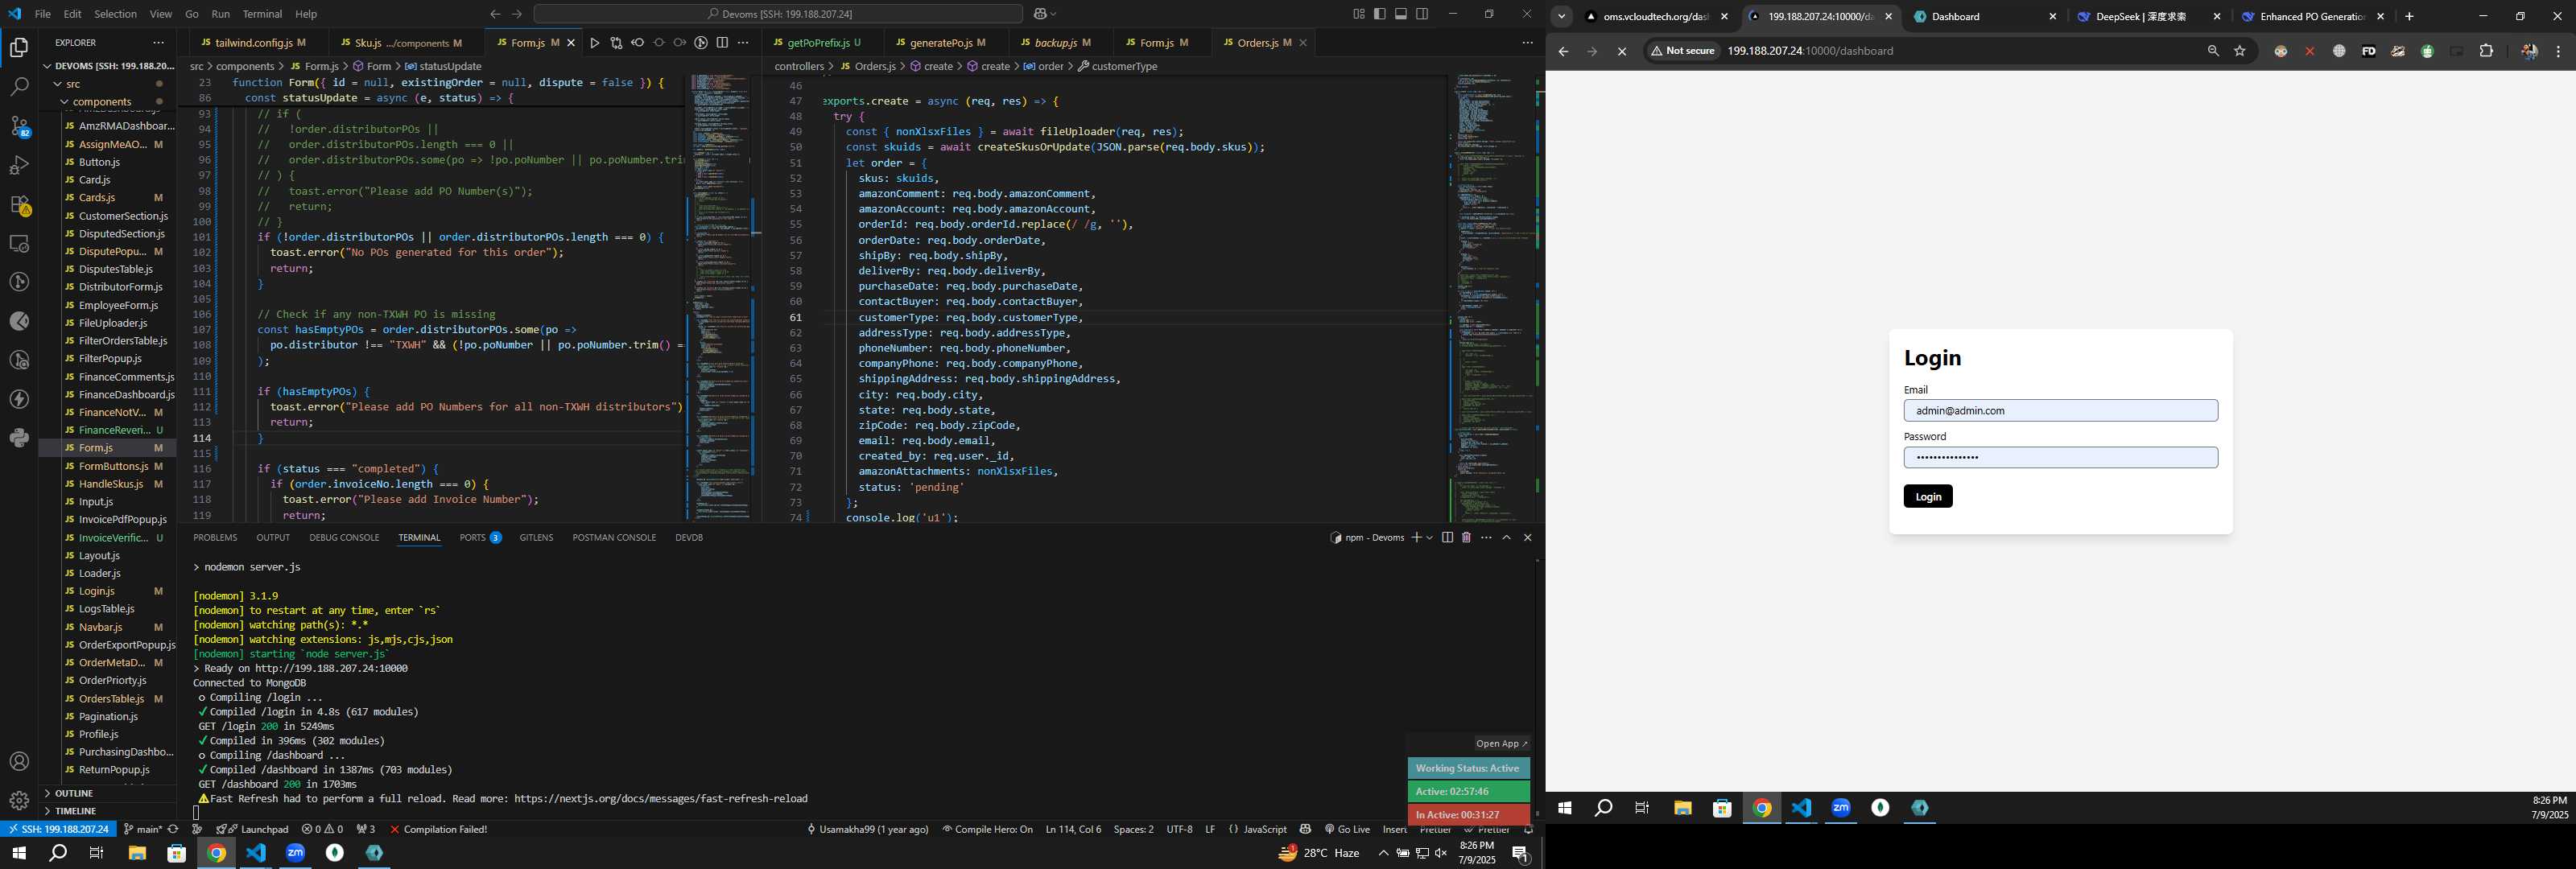The height and width of the screenshot is (869, 2576).
Task: Open the Extensions view in activity bar
Action: 19,204
